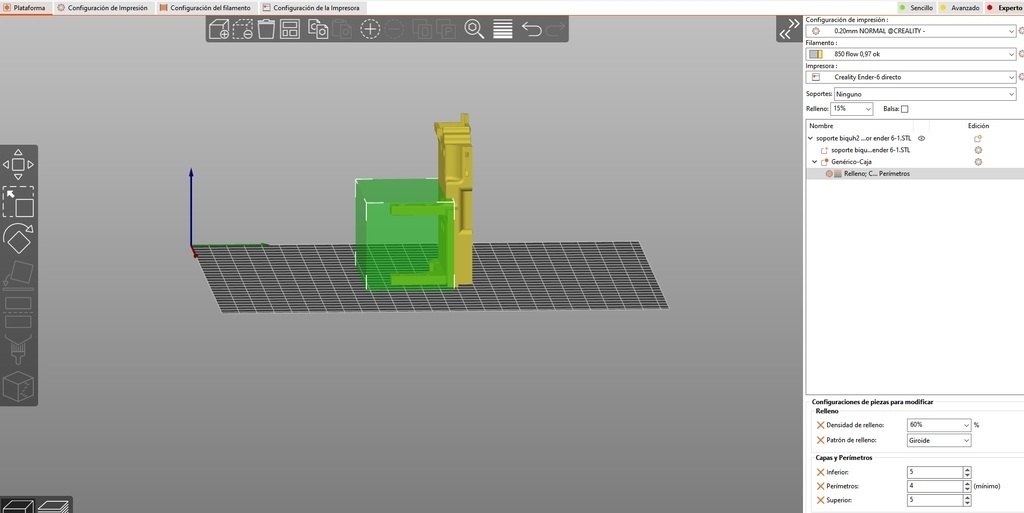Open the Filamento preset dropdown
Image resolution: width=1024 pixels, height=513 pixels.
pyautogui.click(x=911, y=54)
